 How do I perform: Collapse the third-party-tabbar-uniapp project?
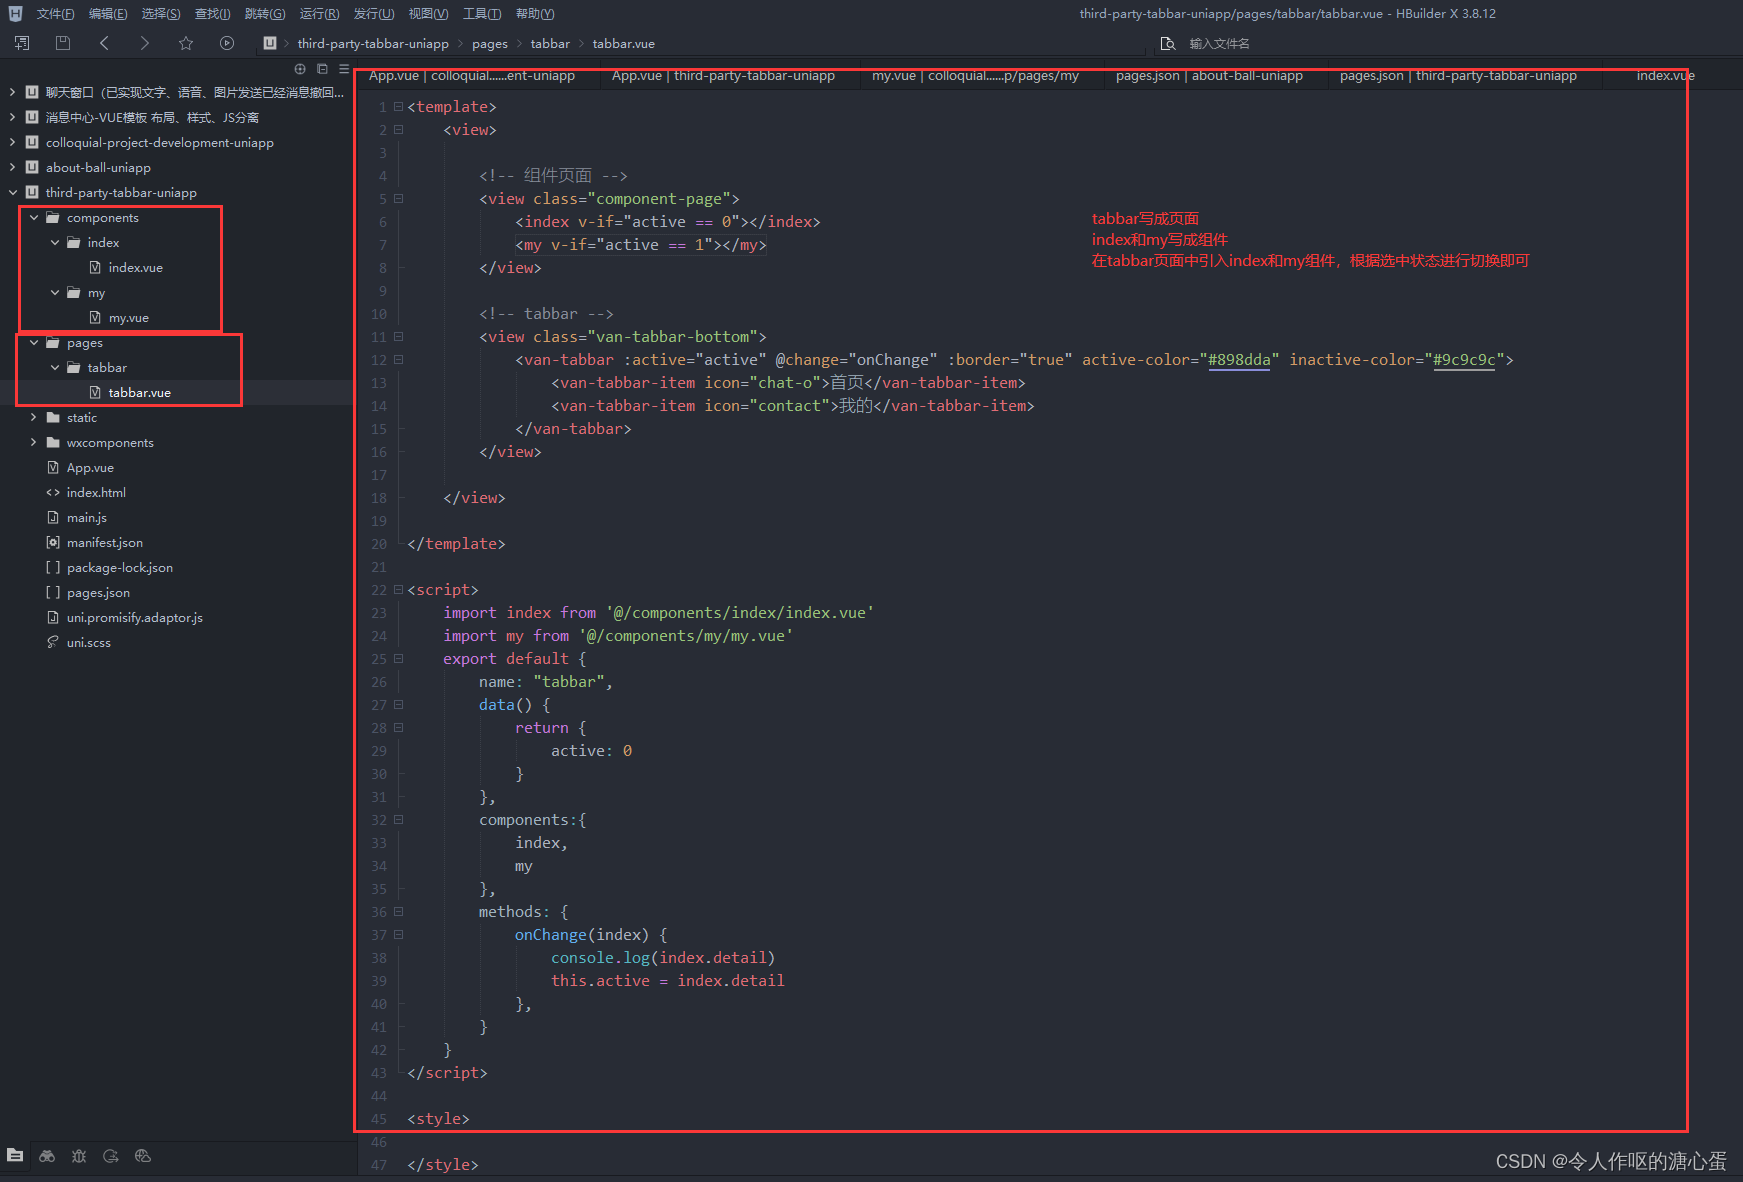click(x=12, y=193)
